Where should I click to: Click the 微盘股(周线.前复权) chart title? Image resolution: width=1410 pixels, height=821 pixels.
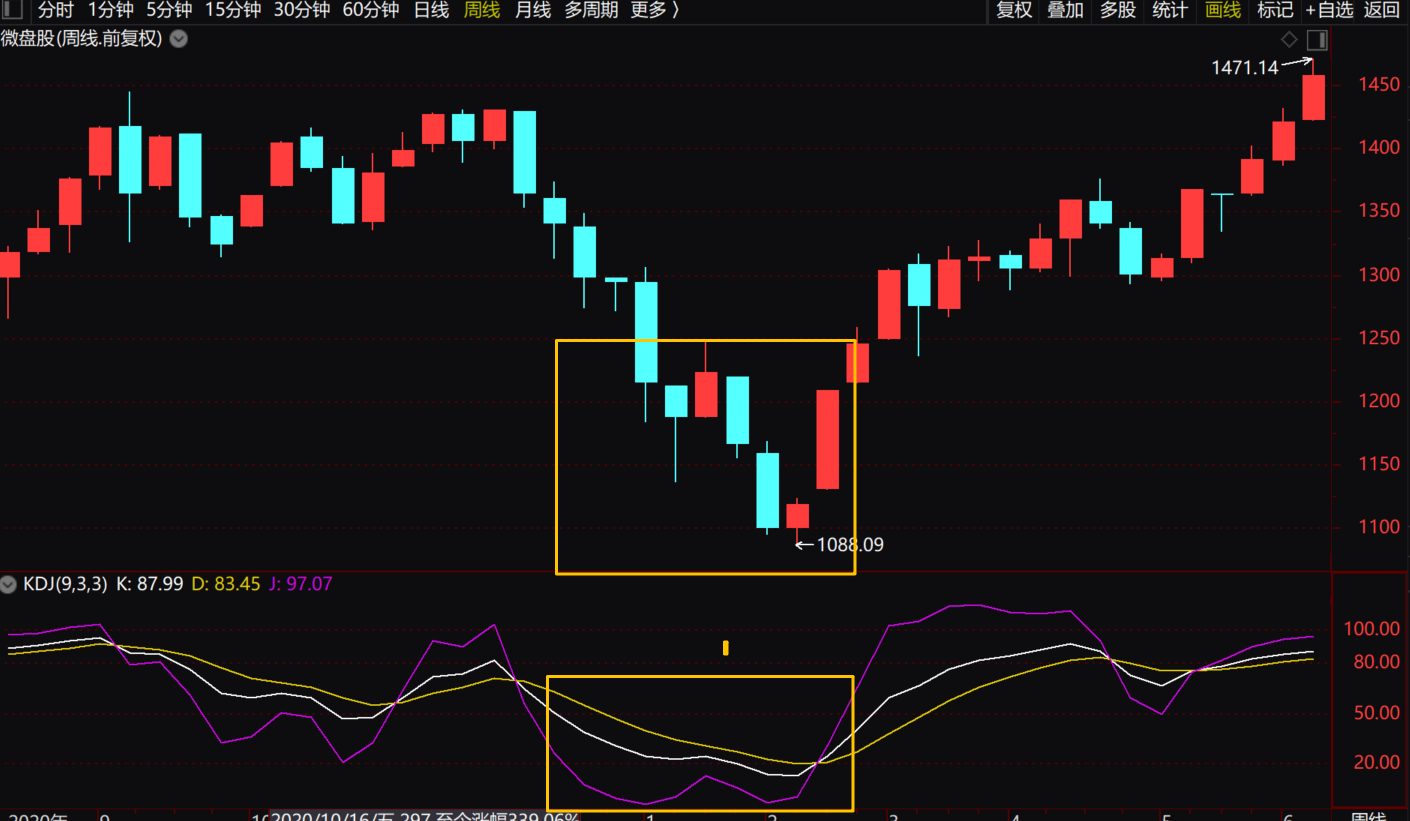81,39
